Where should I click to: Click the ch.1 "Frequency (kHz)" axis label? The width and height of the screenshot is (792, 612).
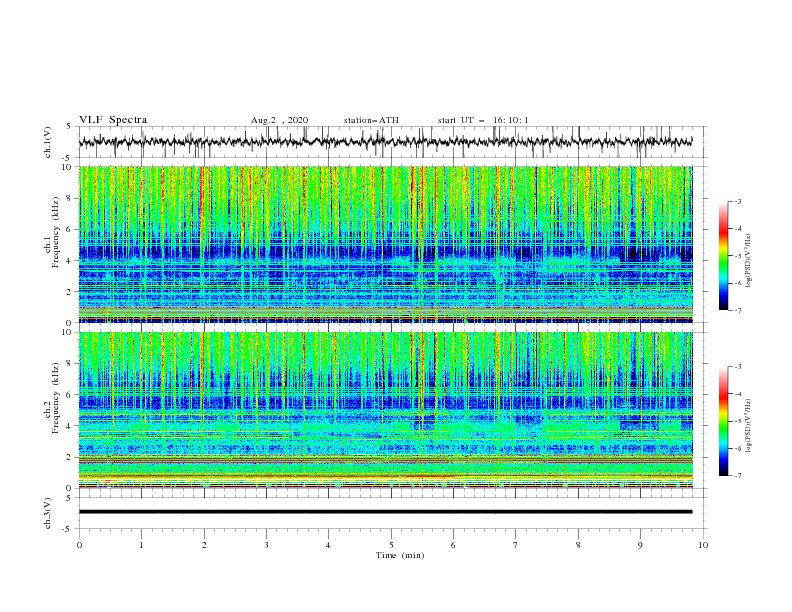(x=56, y=232)
